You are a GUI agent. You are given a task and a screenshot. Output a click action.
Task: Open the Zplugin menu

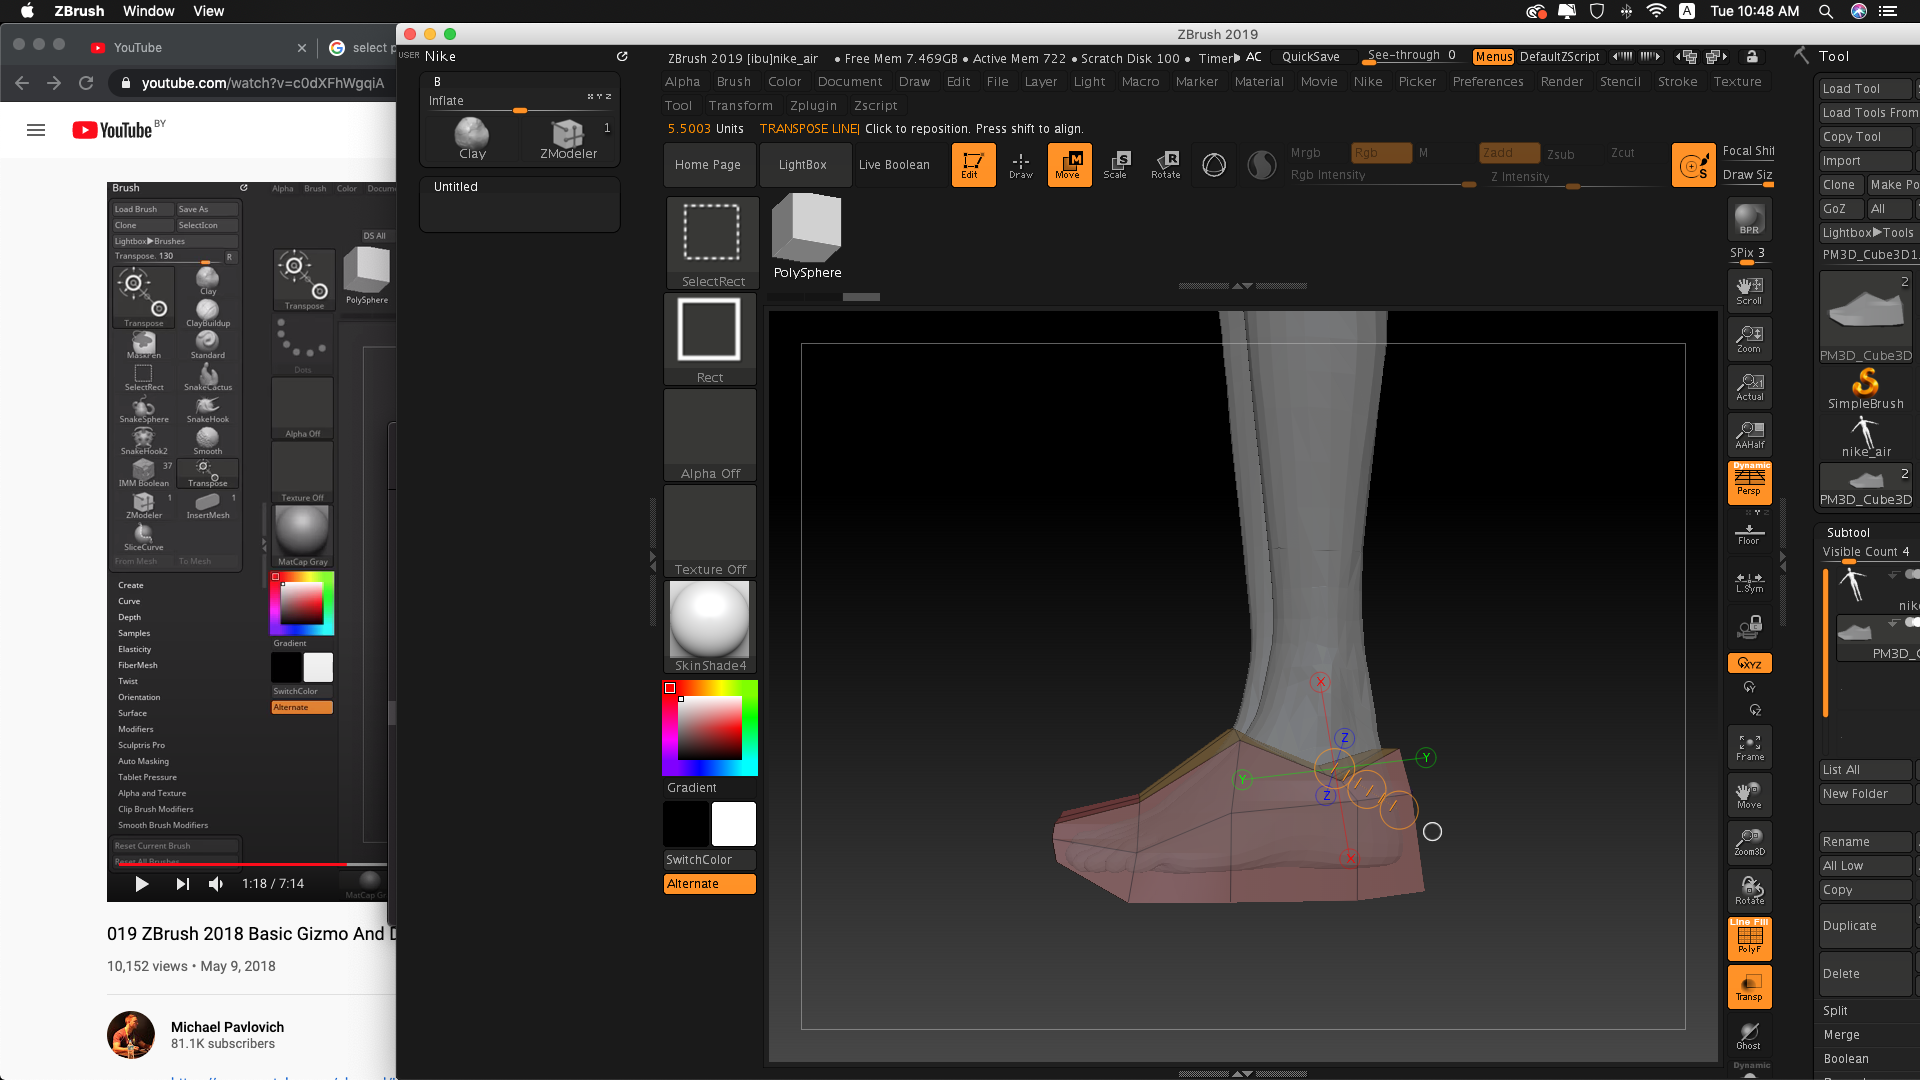[813, 106]
